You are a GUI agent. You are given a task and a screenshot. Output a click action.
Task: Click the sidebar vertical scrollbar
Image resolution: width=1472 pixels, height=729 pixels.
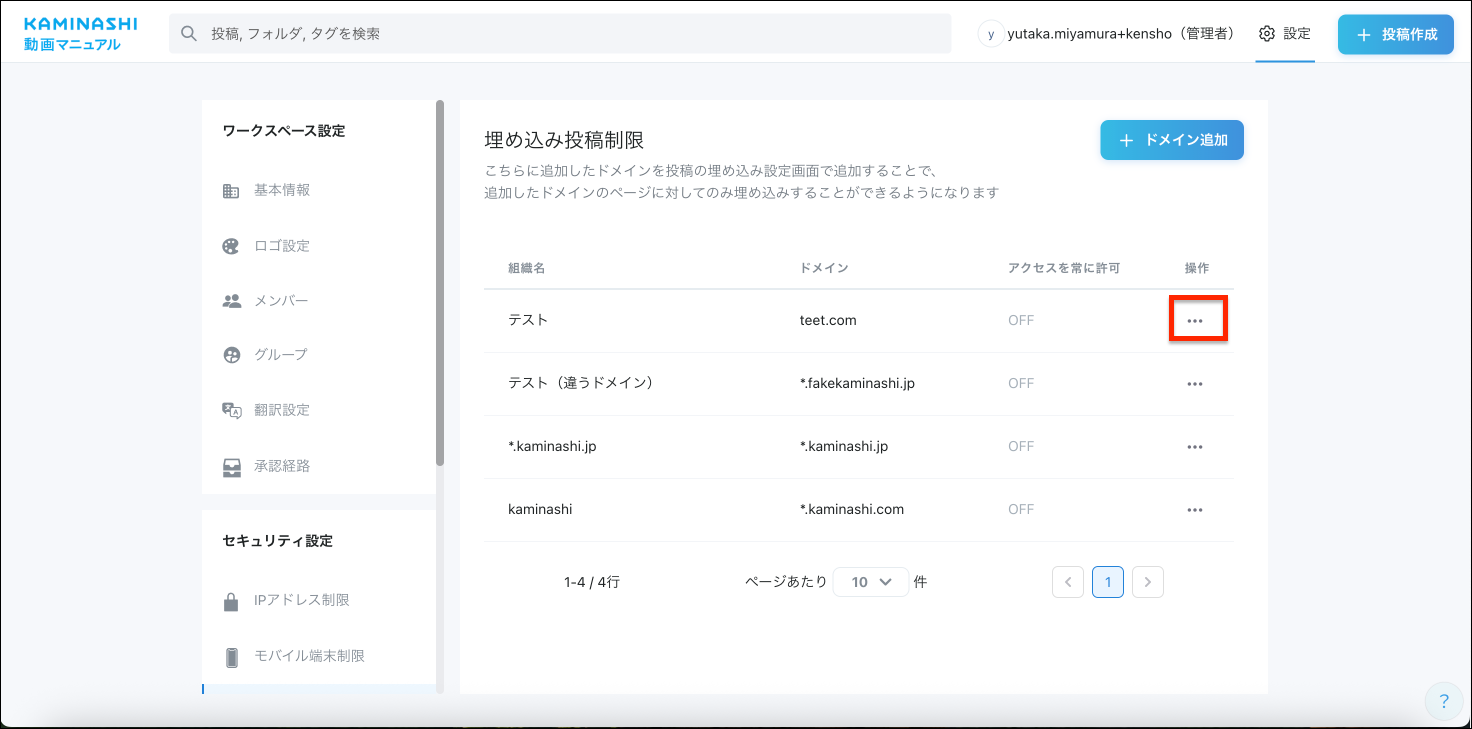coord(440,283)
